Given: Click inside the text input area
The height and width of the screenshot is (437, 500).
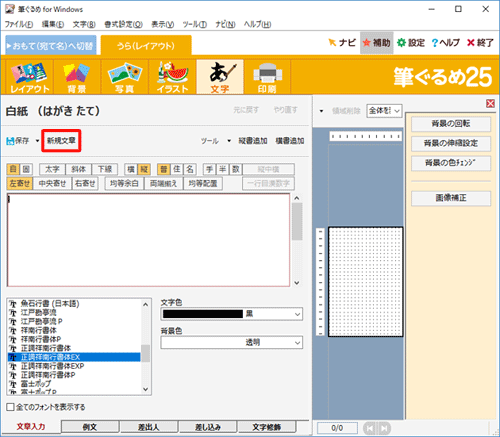Looking at the screenshot, I should 148,240.
